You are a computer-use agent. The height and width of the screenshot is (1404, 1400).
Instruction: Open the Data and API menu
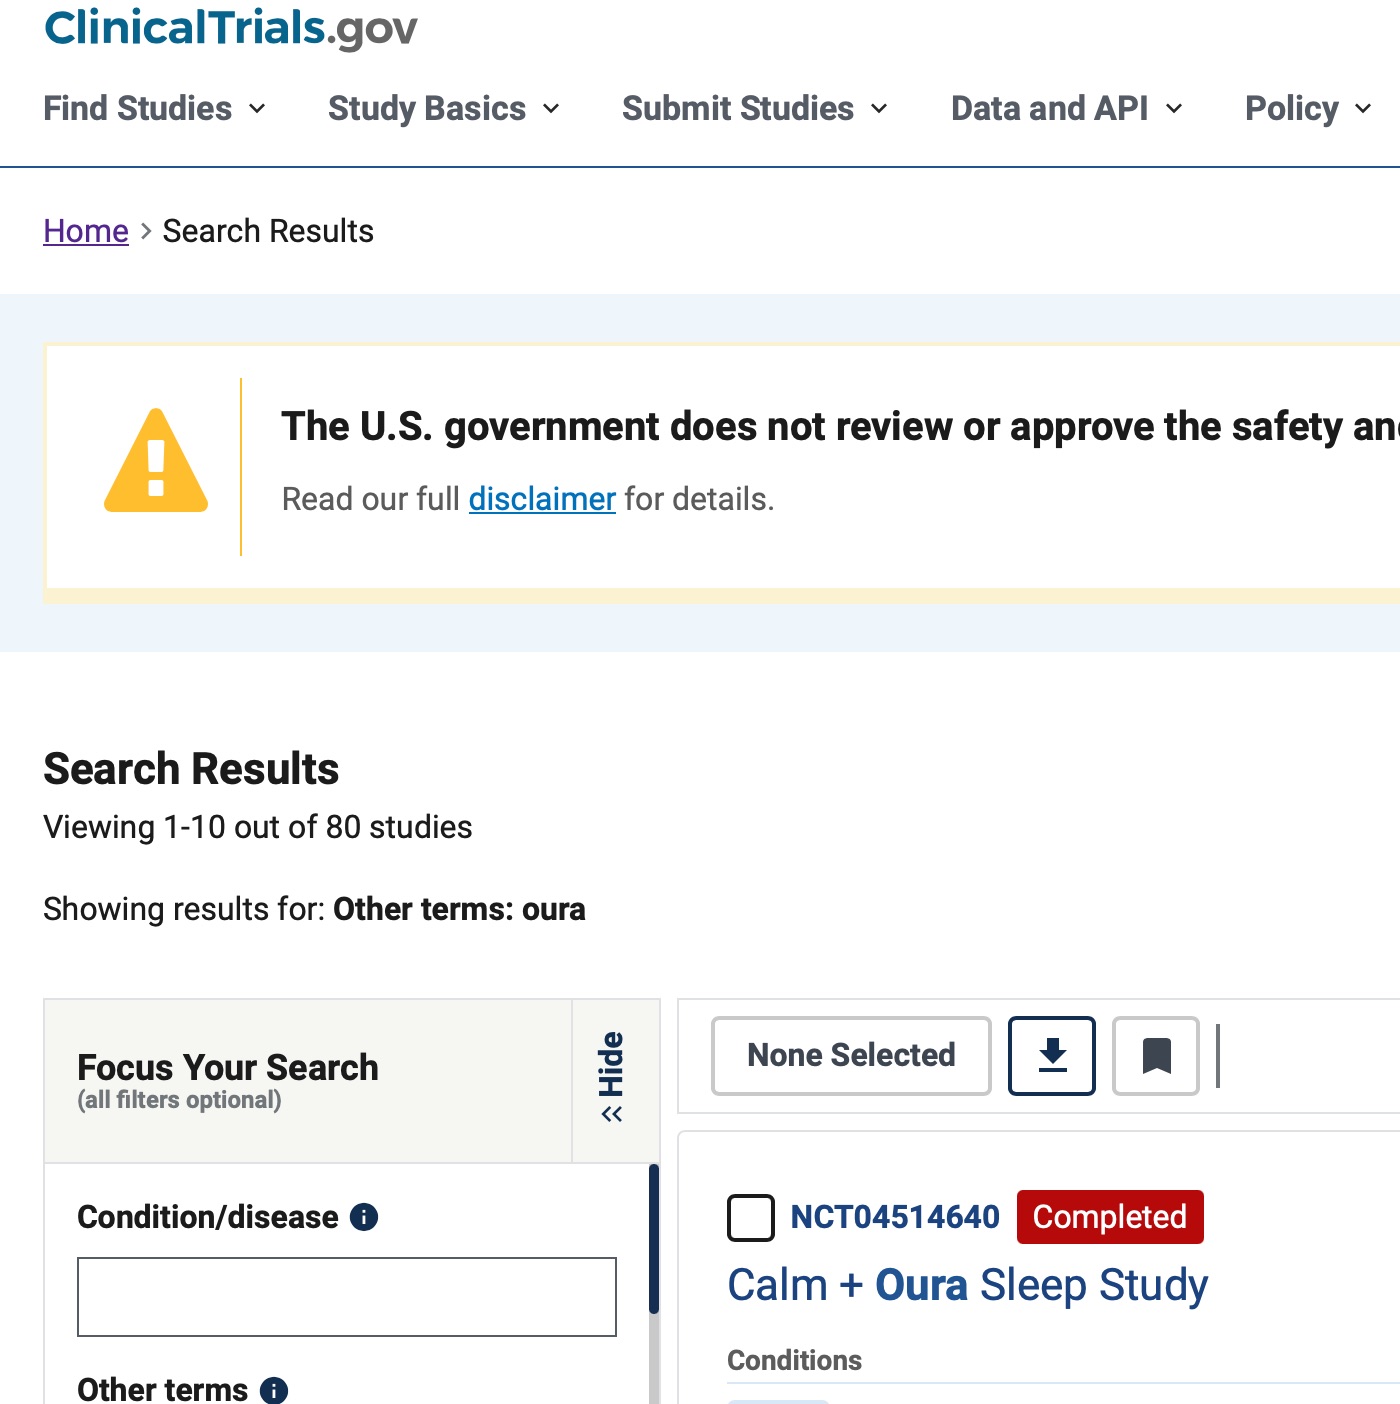(x=1066, y=108)
